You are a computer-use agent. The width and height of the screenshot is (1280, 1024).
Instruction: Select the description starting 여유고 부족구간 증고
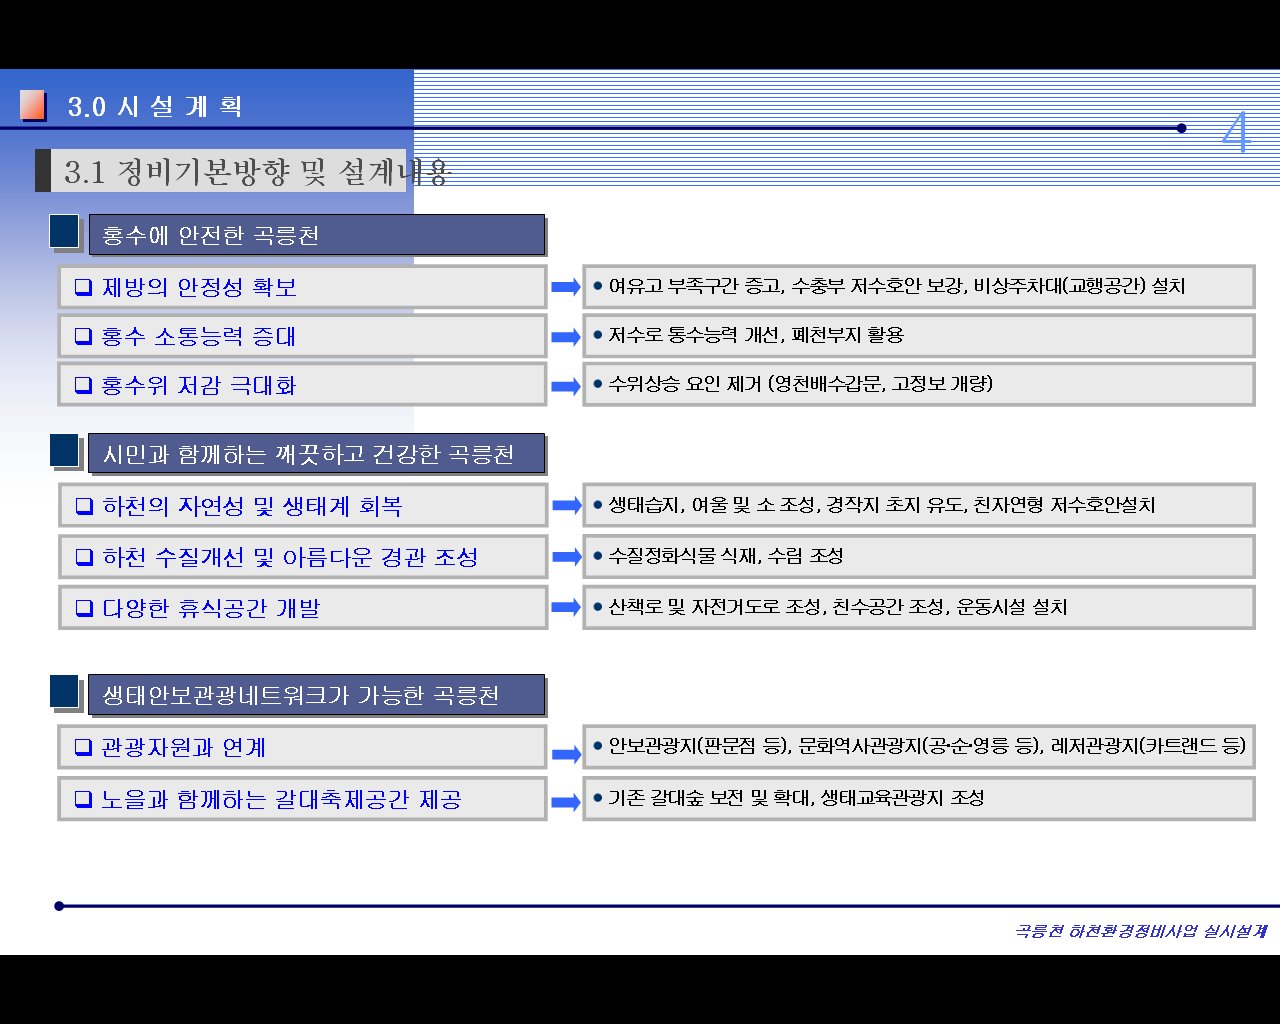click(919, 286)
